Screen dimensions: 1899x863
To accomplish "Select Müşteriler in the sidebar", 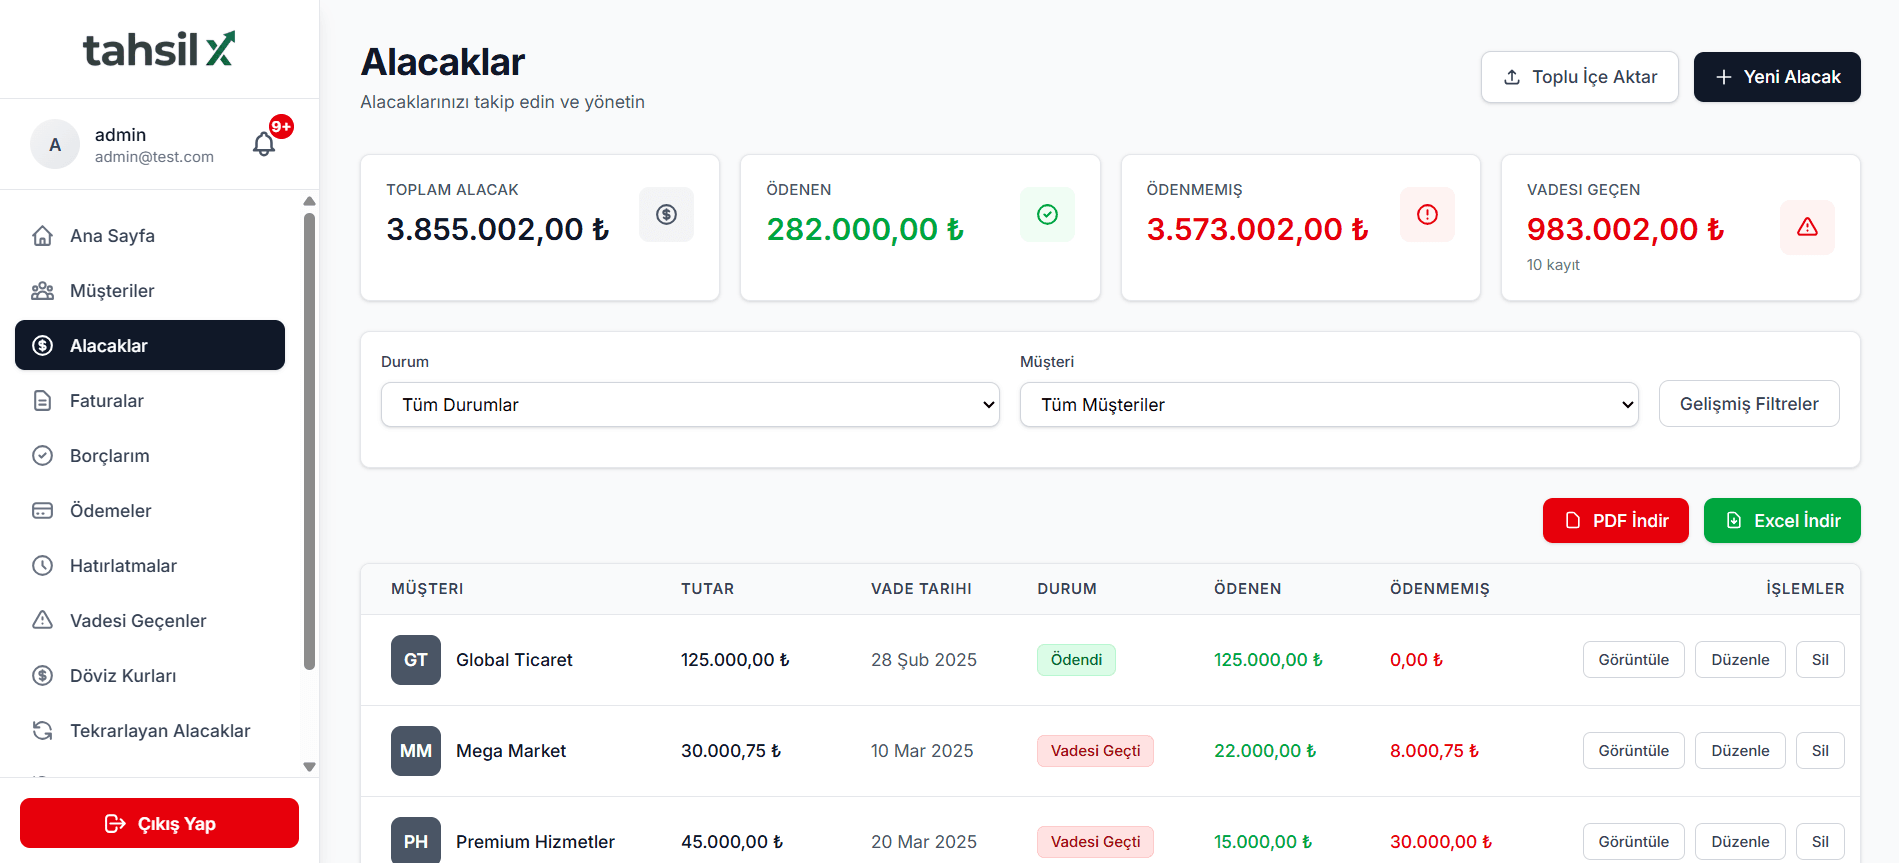I will click(x=112, y=291).
